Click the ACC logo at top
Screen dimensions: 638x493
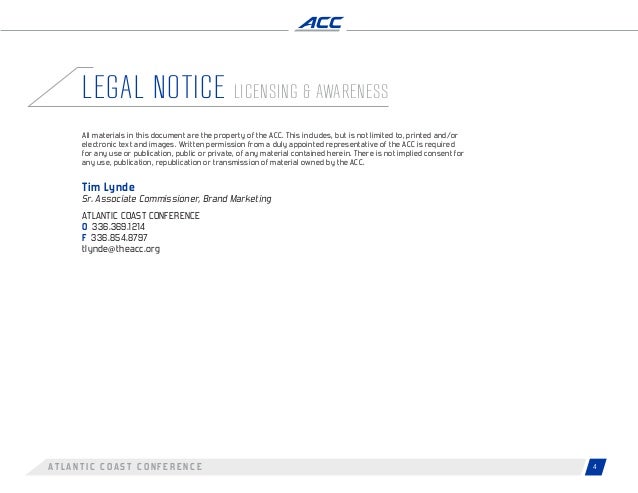(x=320, y=24)
